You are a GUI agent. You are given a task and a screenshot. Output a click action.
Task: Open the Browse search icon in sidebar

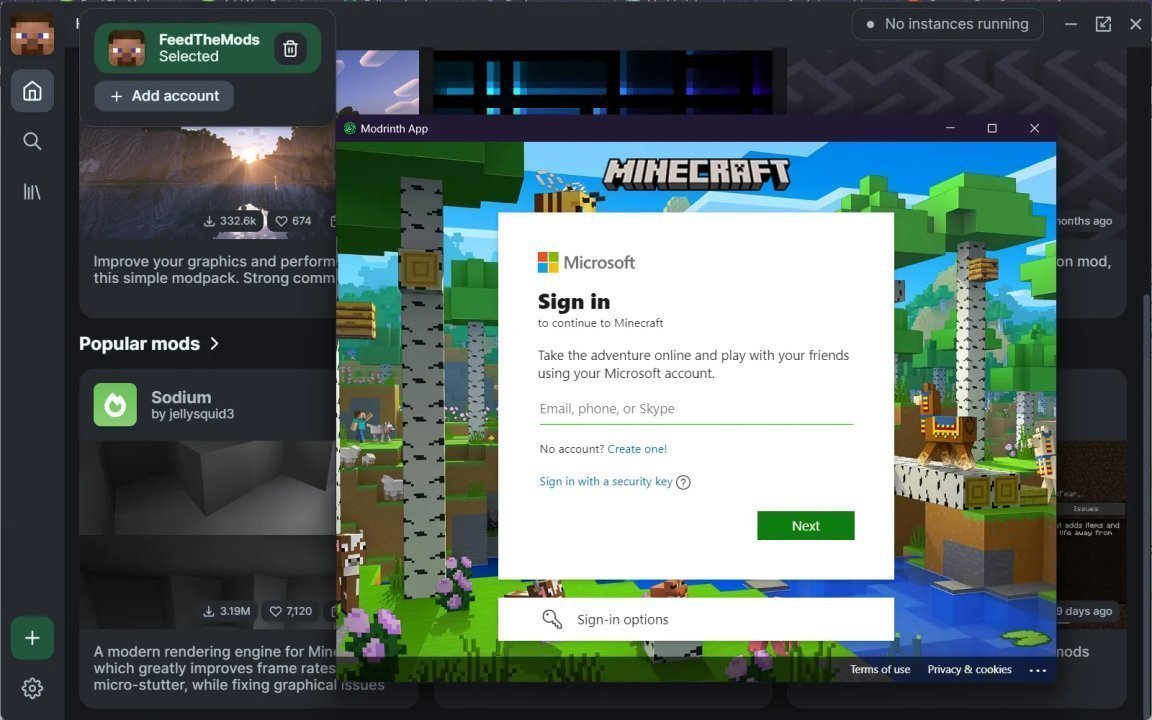(x=32, y=141)
